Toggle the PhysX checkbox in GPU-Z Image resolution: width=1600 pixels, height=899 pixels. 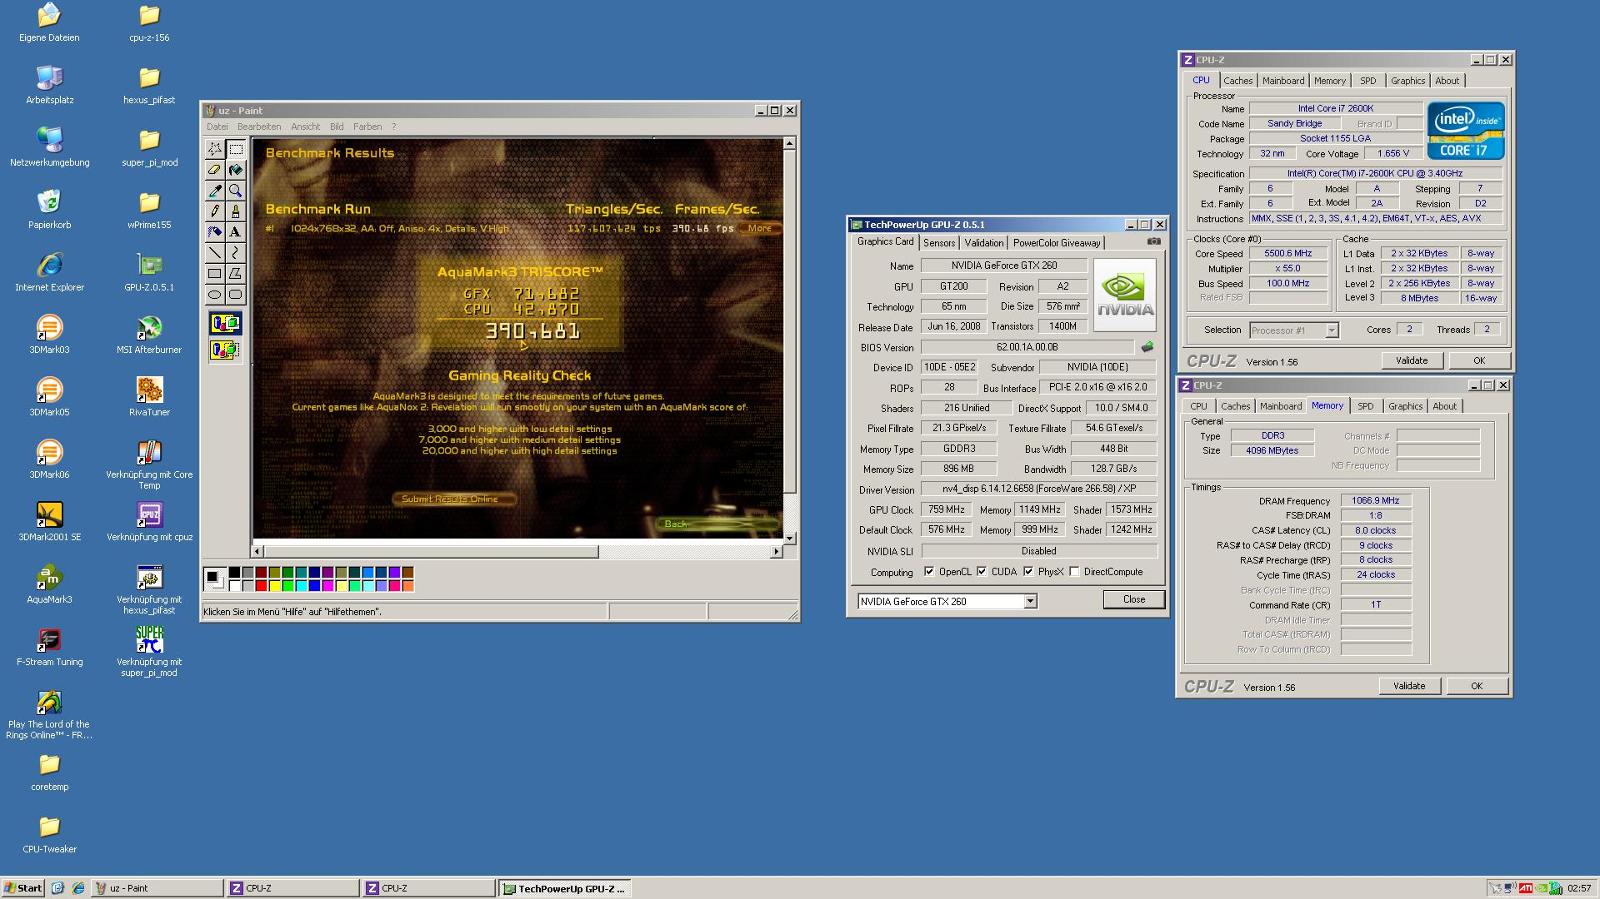[x=1028, y=572]
